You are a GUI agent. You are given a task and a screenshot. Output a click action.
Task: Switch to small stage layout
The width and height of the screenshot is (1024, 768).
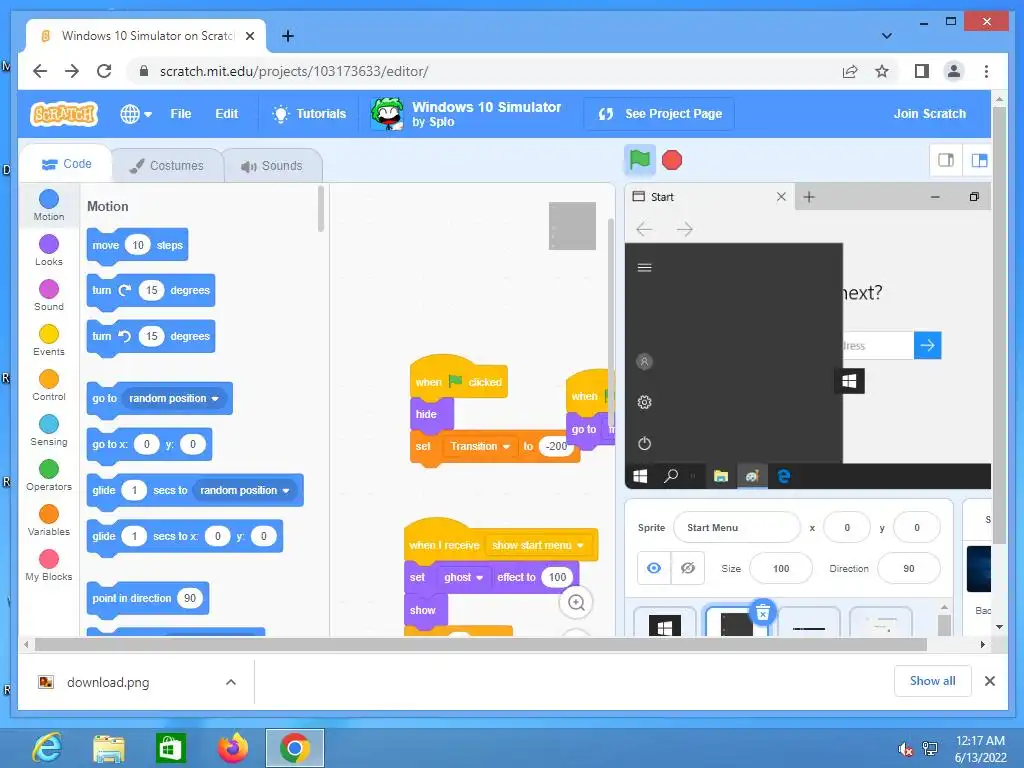946,160
